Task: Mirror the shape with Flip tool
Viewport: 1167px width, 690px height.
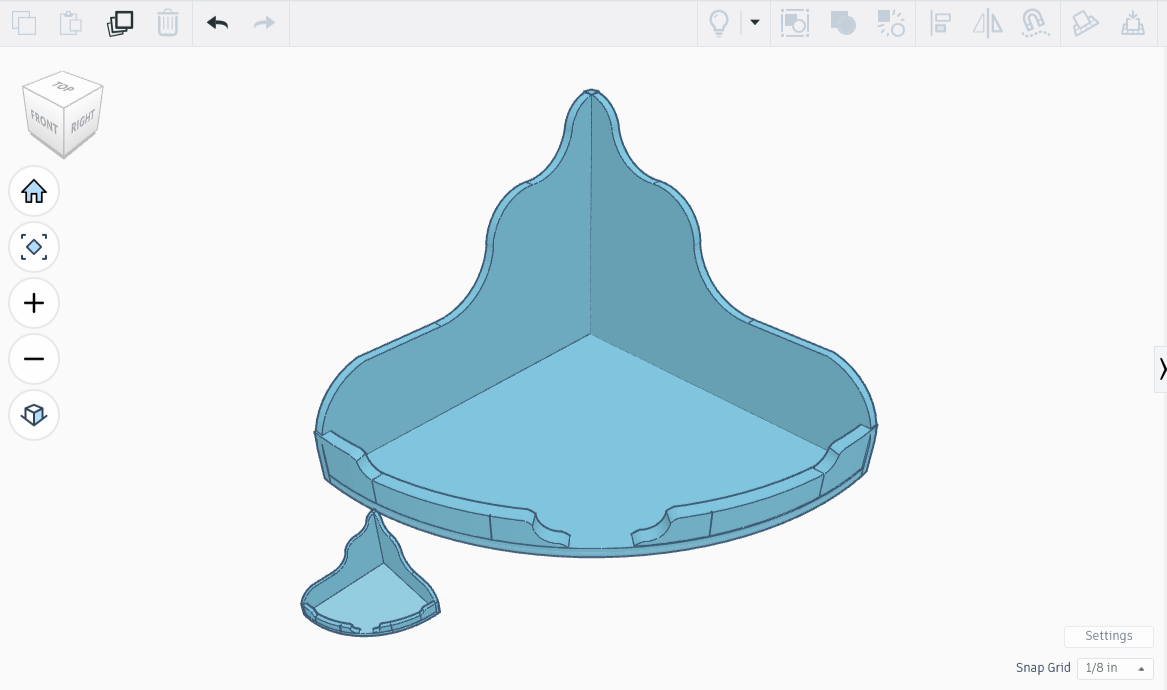Action: 986,22
